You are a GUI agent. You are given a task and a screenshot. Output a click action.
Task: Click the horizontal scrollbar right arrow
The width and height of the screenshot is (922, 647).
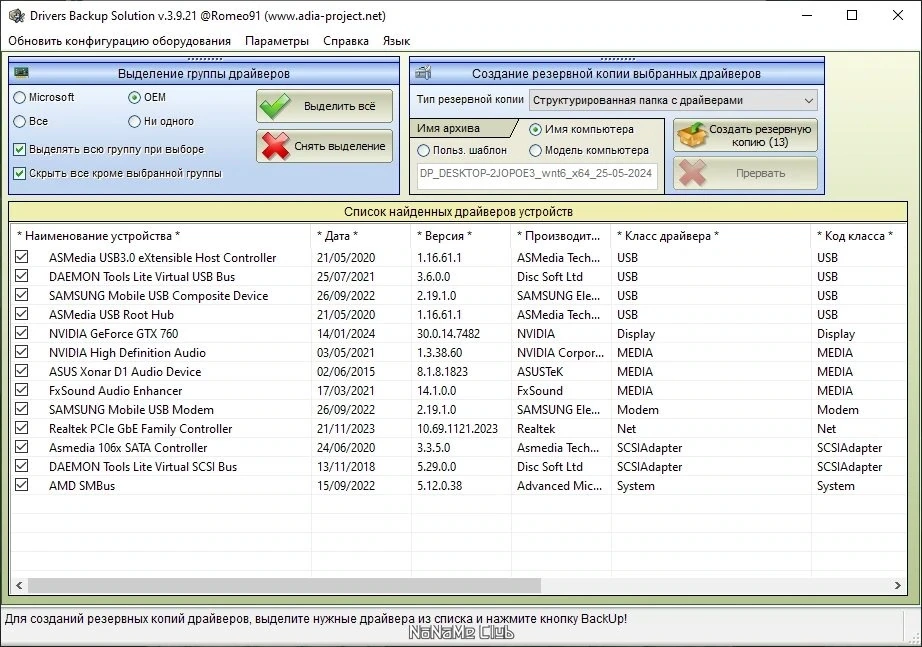(898, 585)
